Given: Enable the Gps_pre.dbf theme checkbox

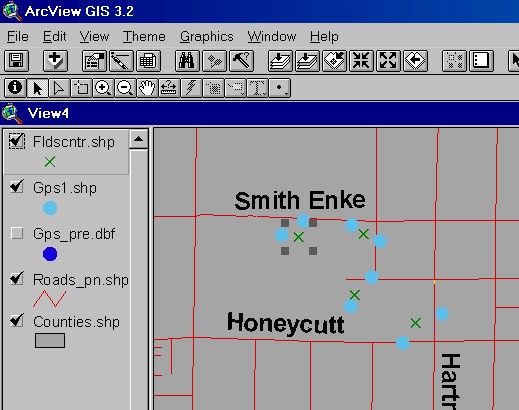Looking at the screenshot, I should 17,233.
